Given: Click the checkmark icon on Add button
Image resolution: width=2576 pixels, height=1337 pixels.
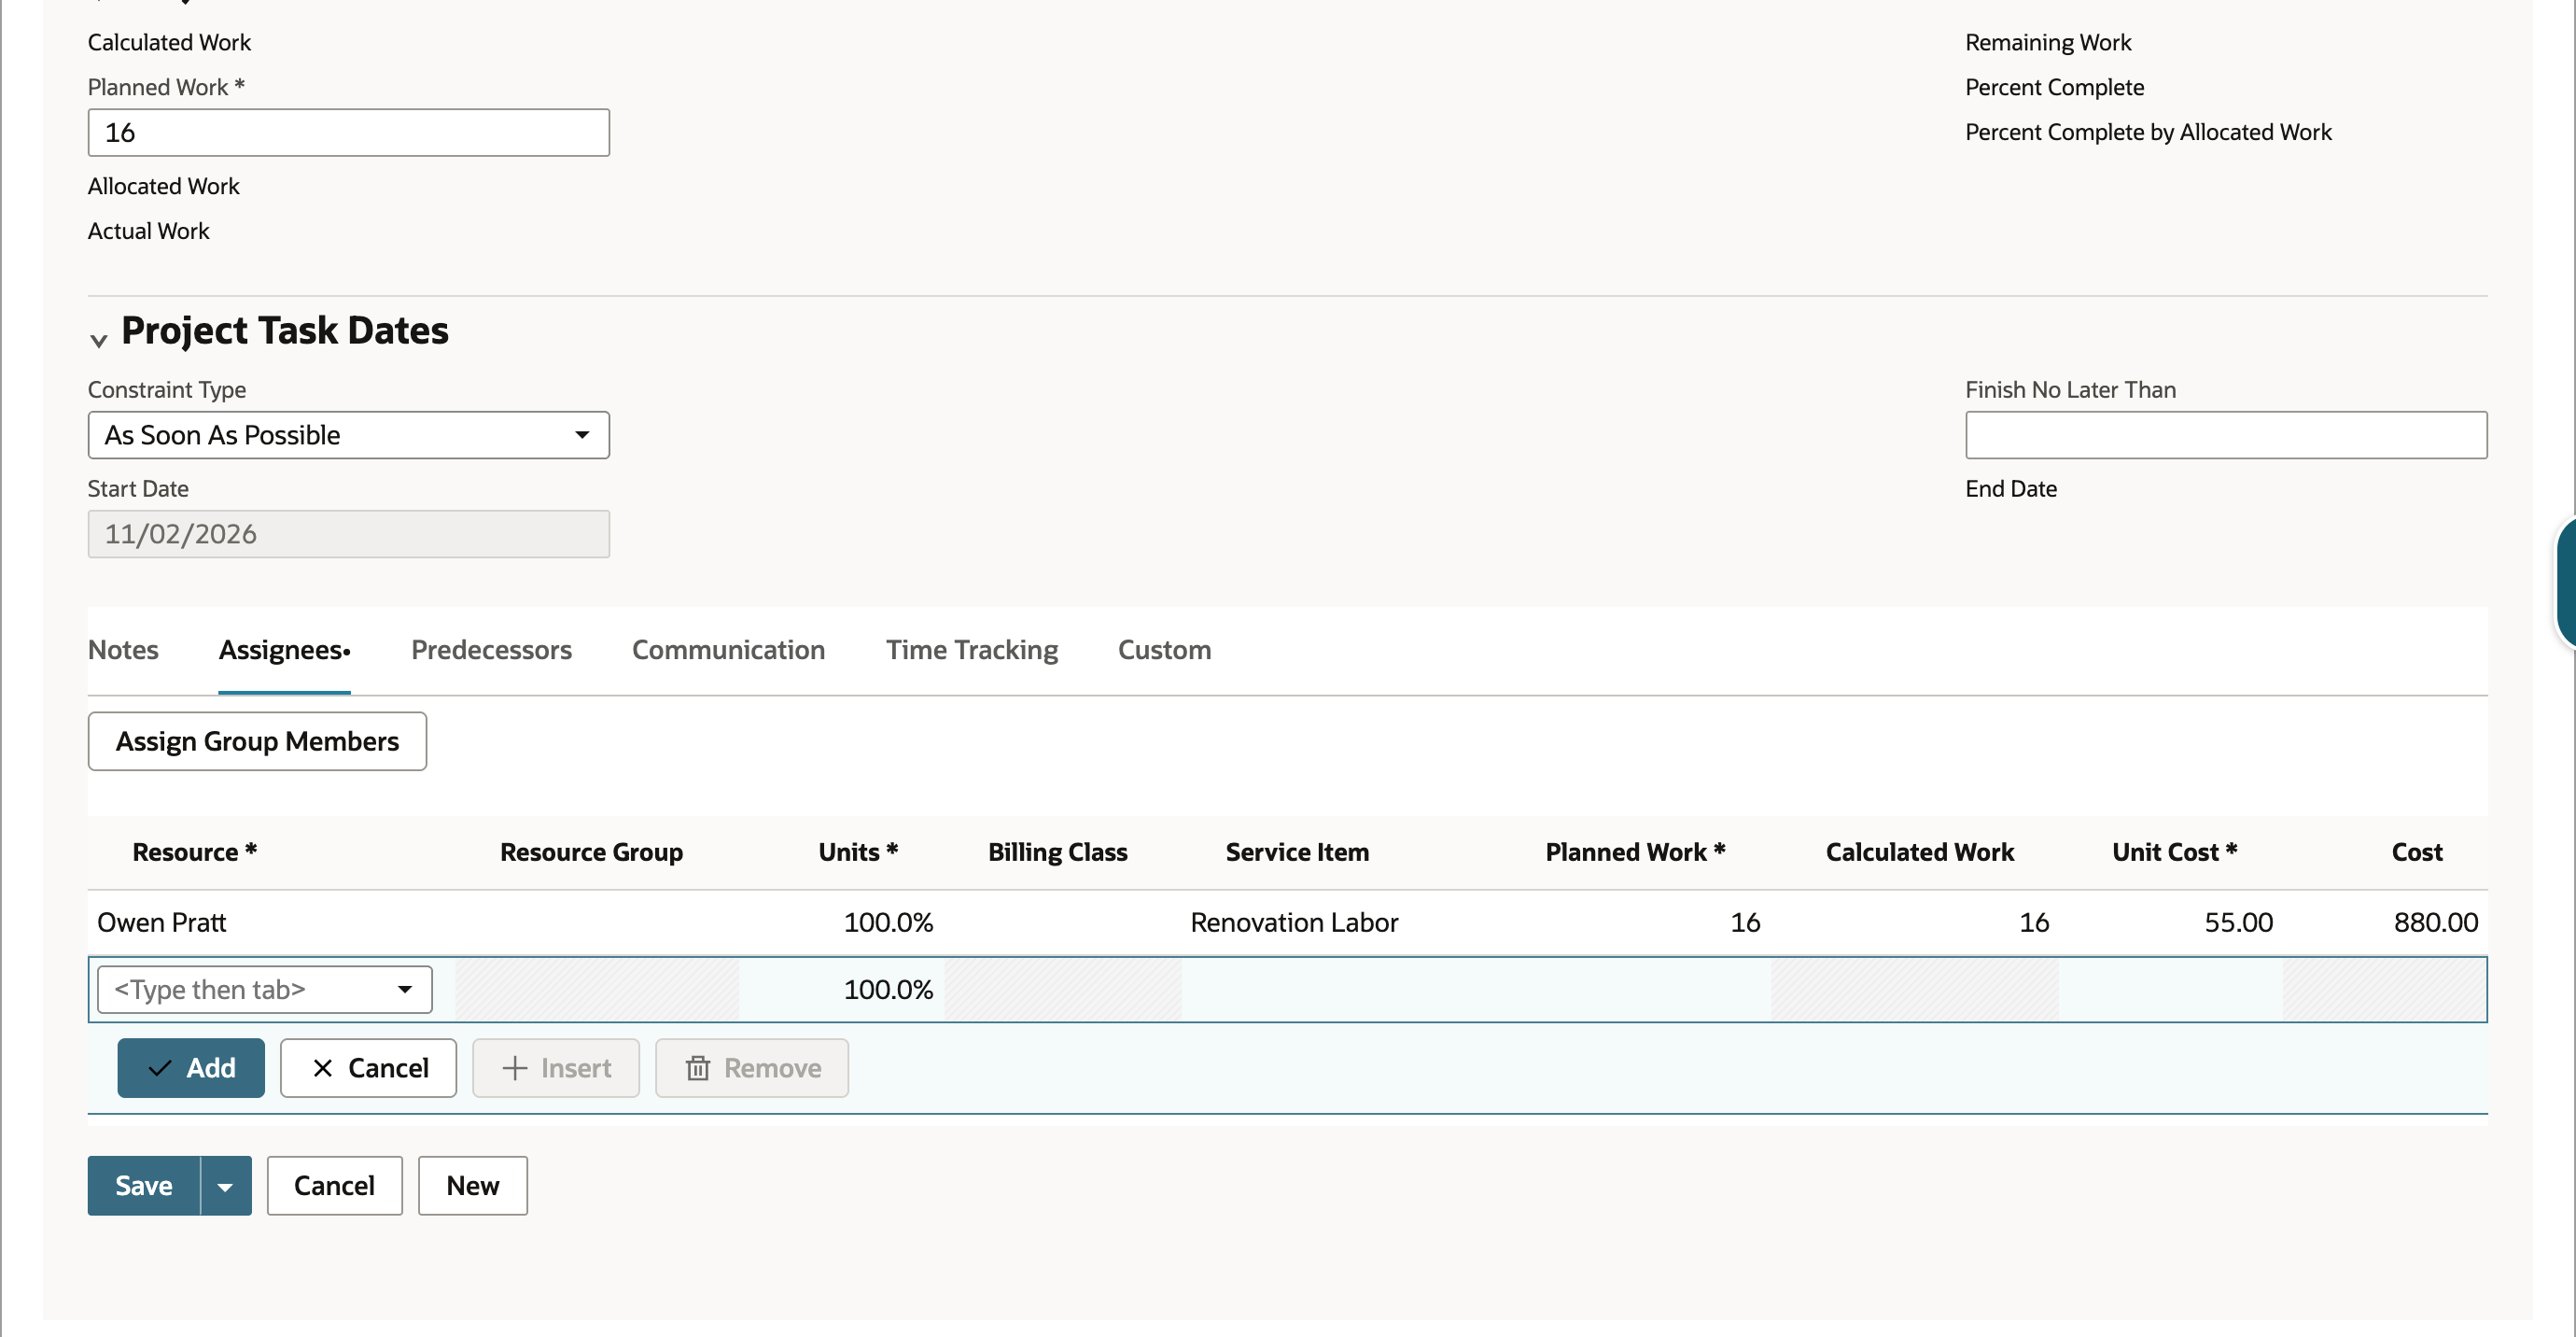Looking at the screenshot, I should click(159, 1068).
